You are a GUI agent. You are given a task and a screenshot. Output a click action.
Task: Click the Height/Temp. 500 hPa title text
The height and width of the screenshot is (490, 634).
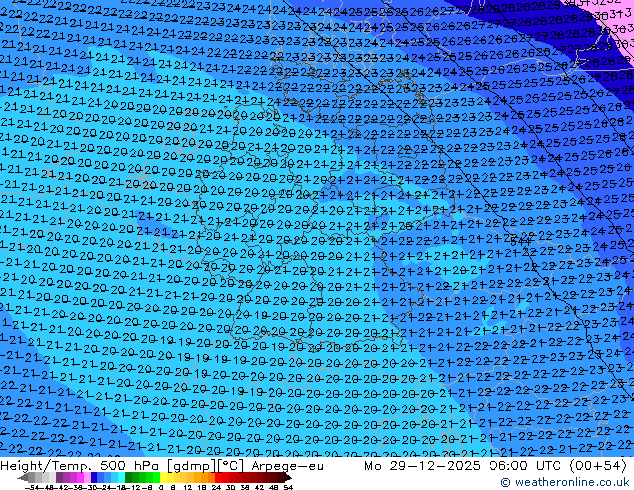(80, 466)
